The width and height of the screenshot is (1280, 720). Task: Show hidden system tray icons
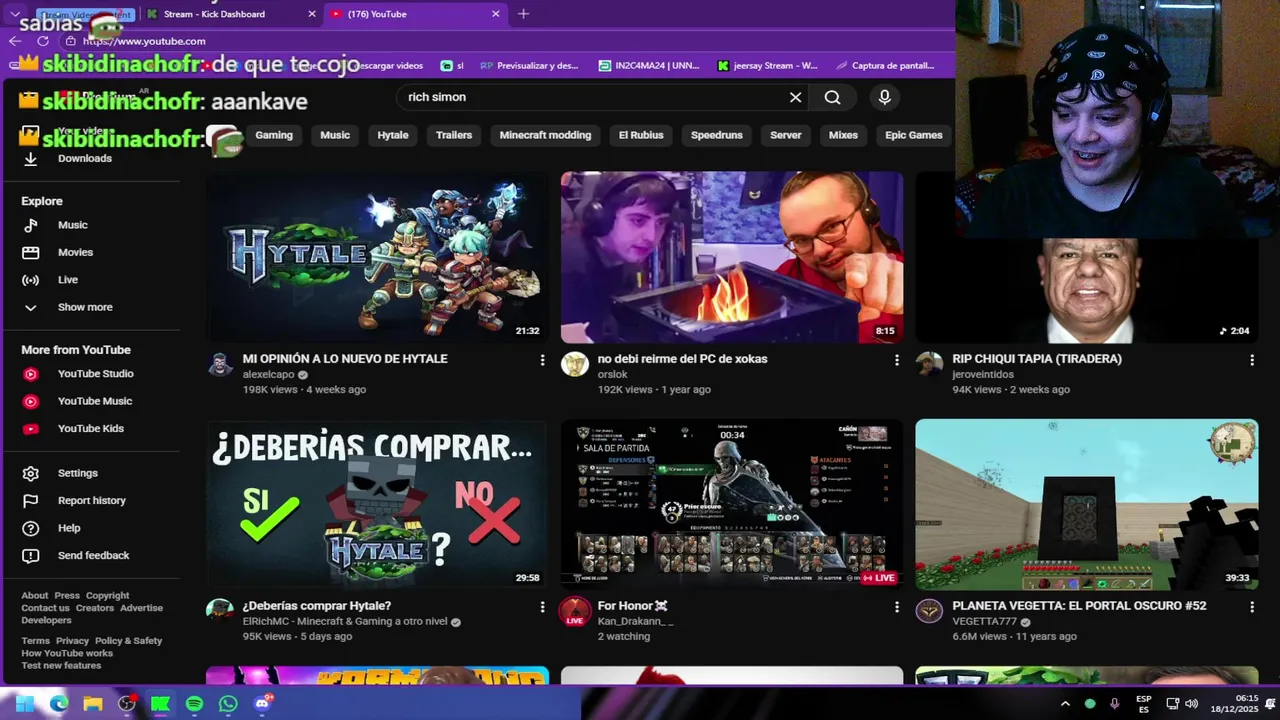1065,704
